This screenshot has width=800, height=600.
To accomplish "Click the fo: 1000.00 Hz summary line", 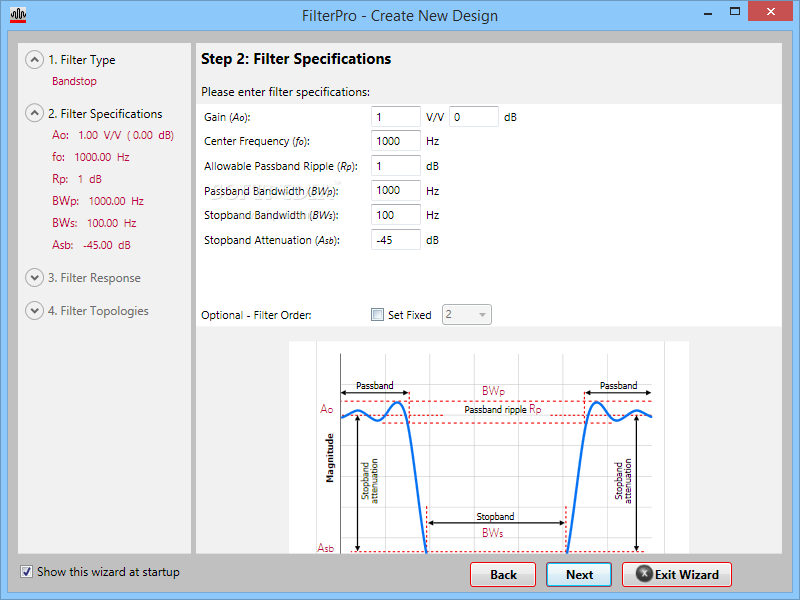I will click(91, 157).
